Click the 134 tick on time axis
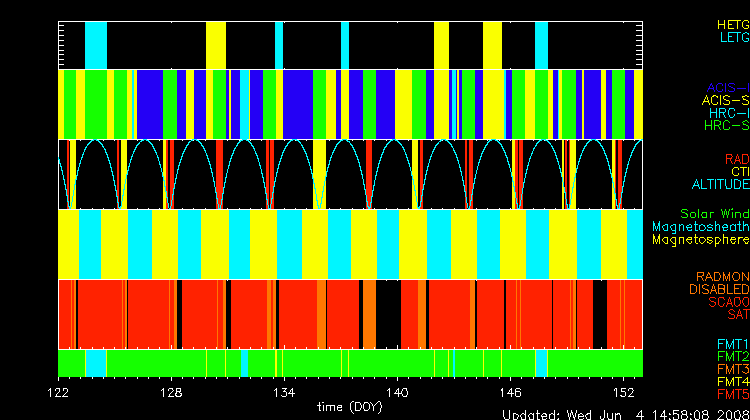The image size is (750, 420). [283, 395]
